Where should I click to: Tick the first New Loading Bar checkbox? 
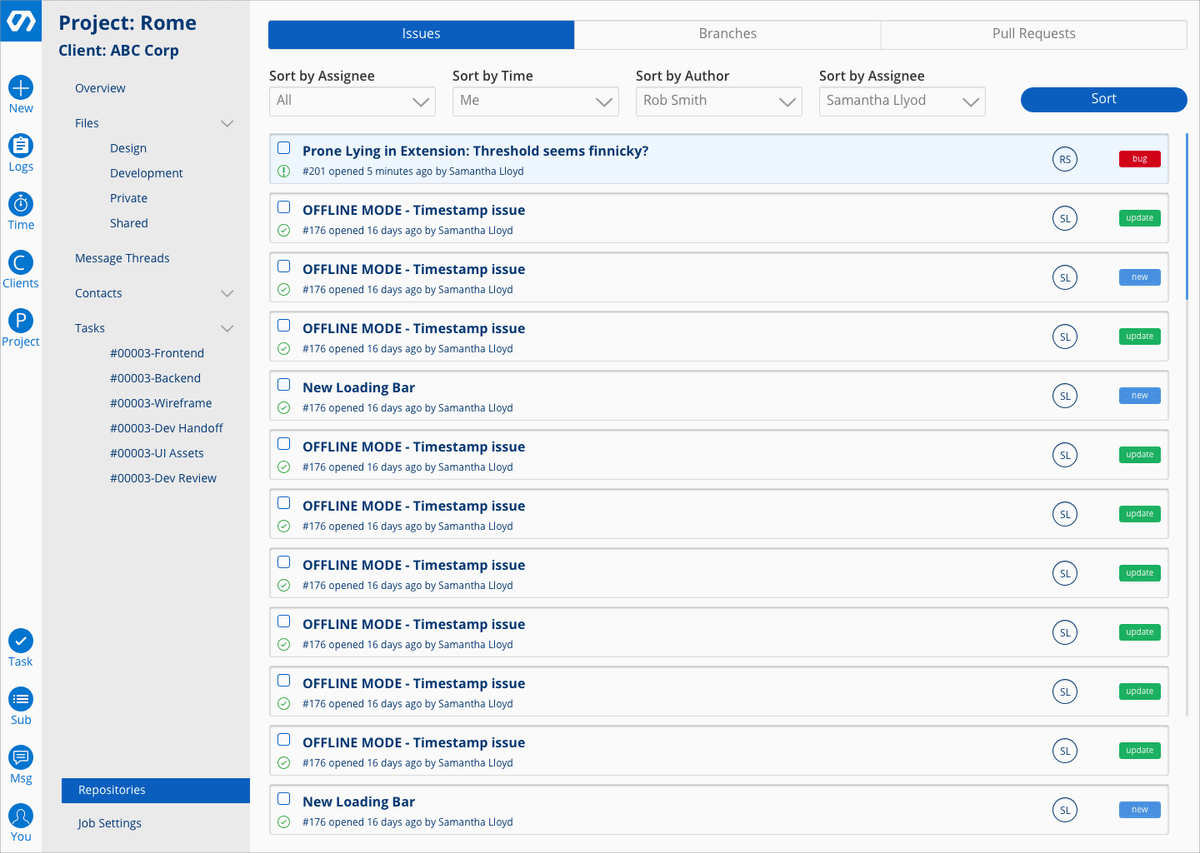tap(284, 385)
